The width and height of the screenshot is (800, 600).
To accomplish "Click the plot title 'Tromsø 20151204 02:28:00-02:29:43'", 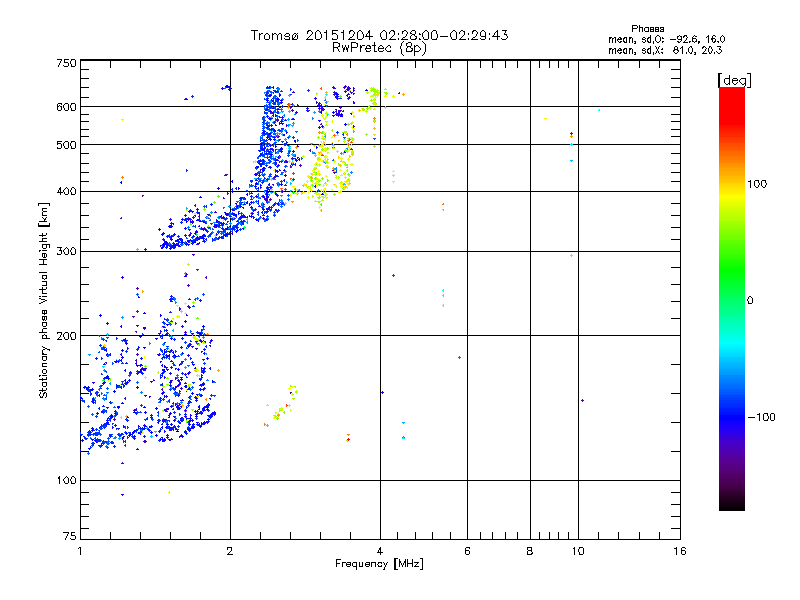I will [379, 35].
